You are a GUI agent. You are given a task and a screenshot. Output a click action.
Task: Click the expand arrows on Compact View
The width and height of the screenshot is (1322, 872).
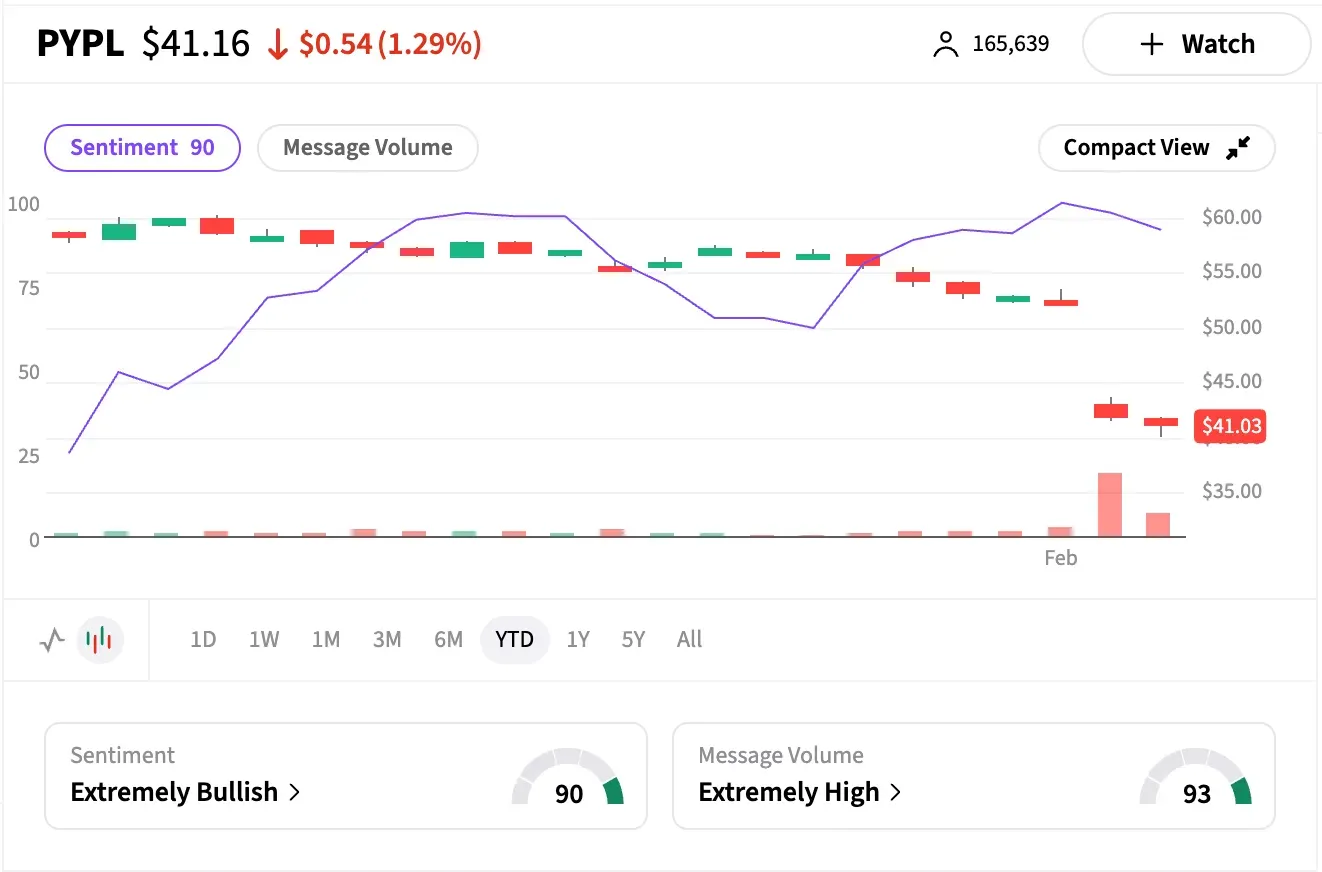pos(1238,147)
